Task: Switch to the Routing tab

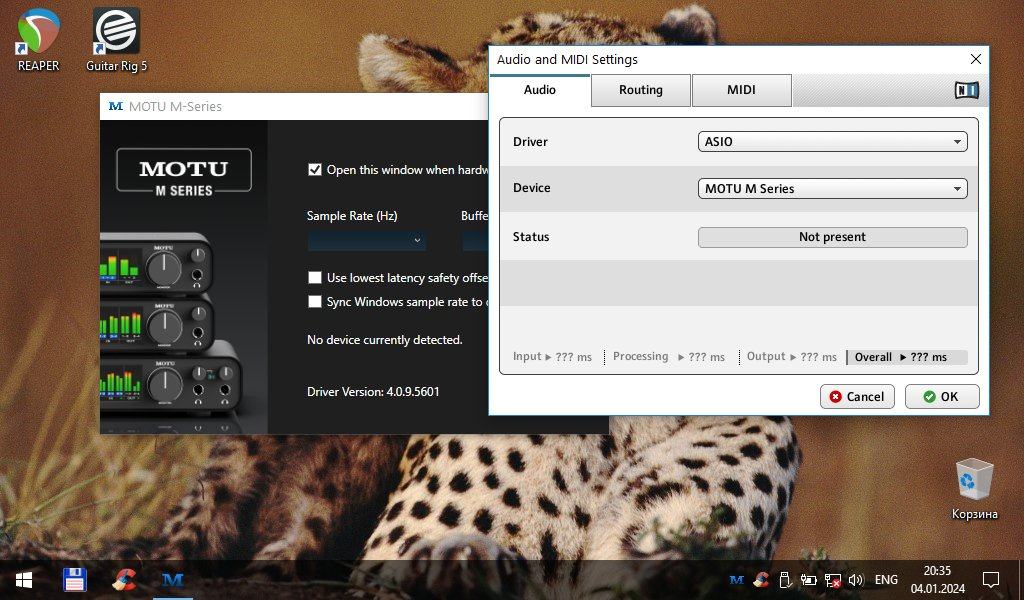Action: click(640, 90)
